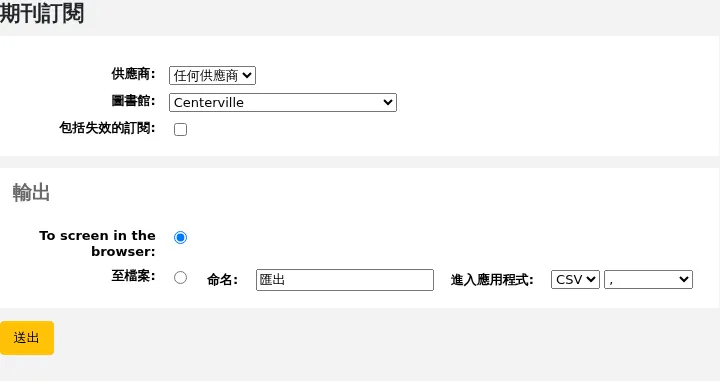
Task: Click the 命名 filename input field
Action: point(345,280)
